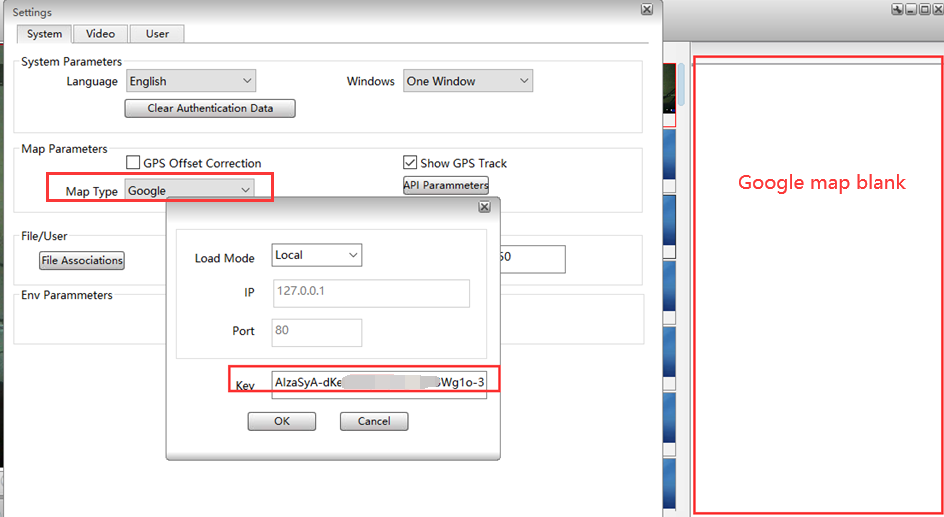Minimize the main window behind Settings
The image size is (944, 517).
911,10
